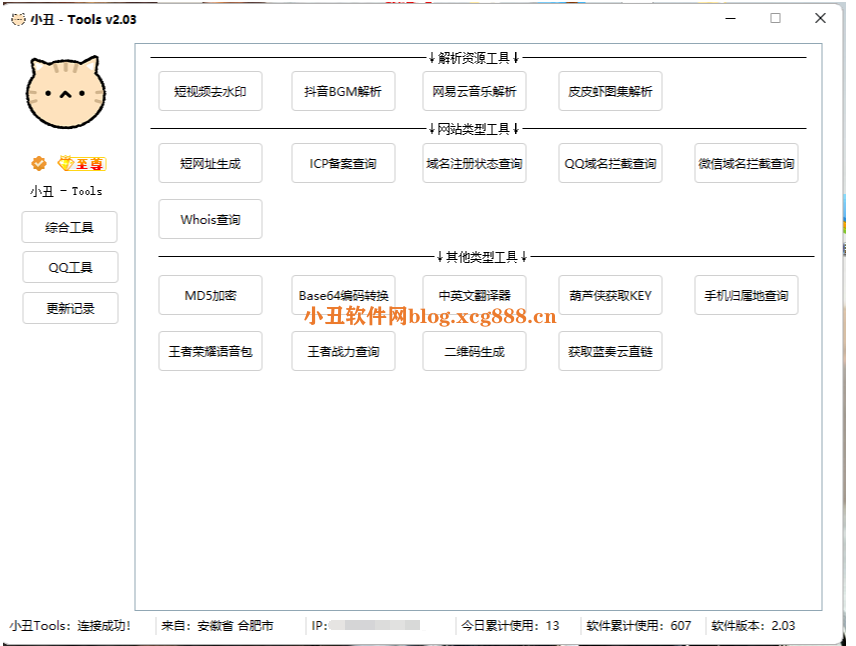Open 二维码生成 tool
This screenshot has height=646, width=856.
pos(474,351)
